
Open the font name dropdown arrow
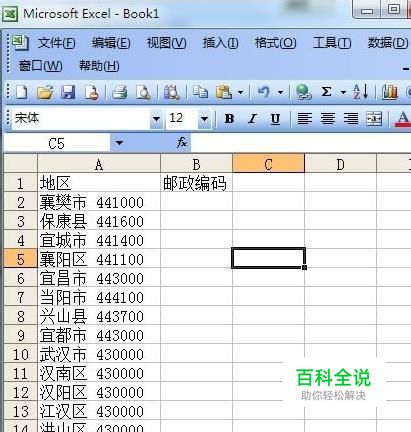156,119
